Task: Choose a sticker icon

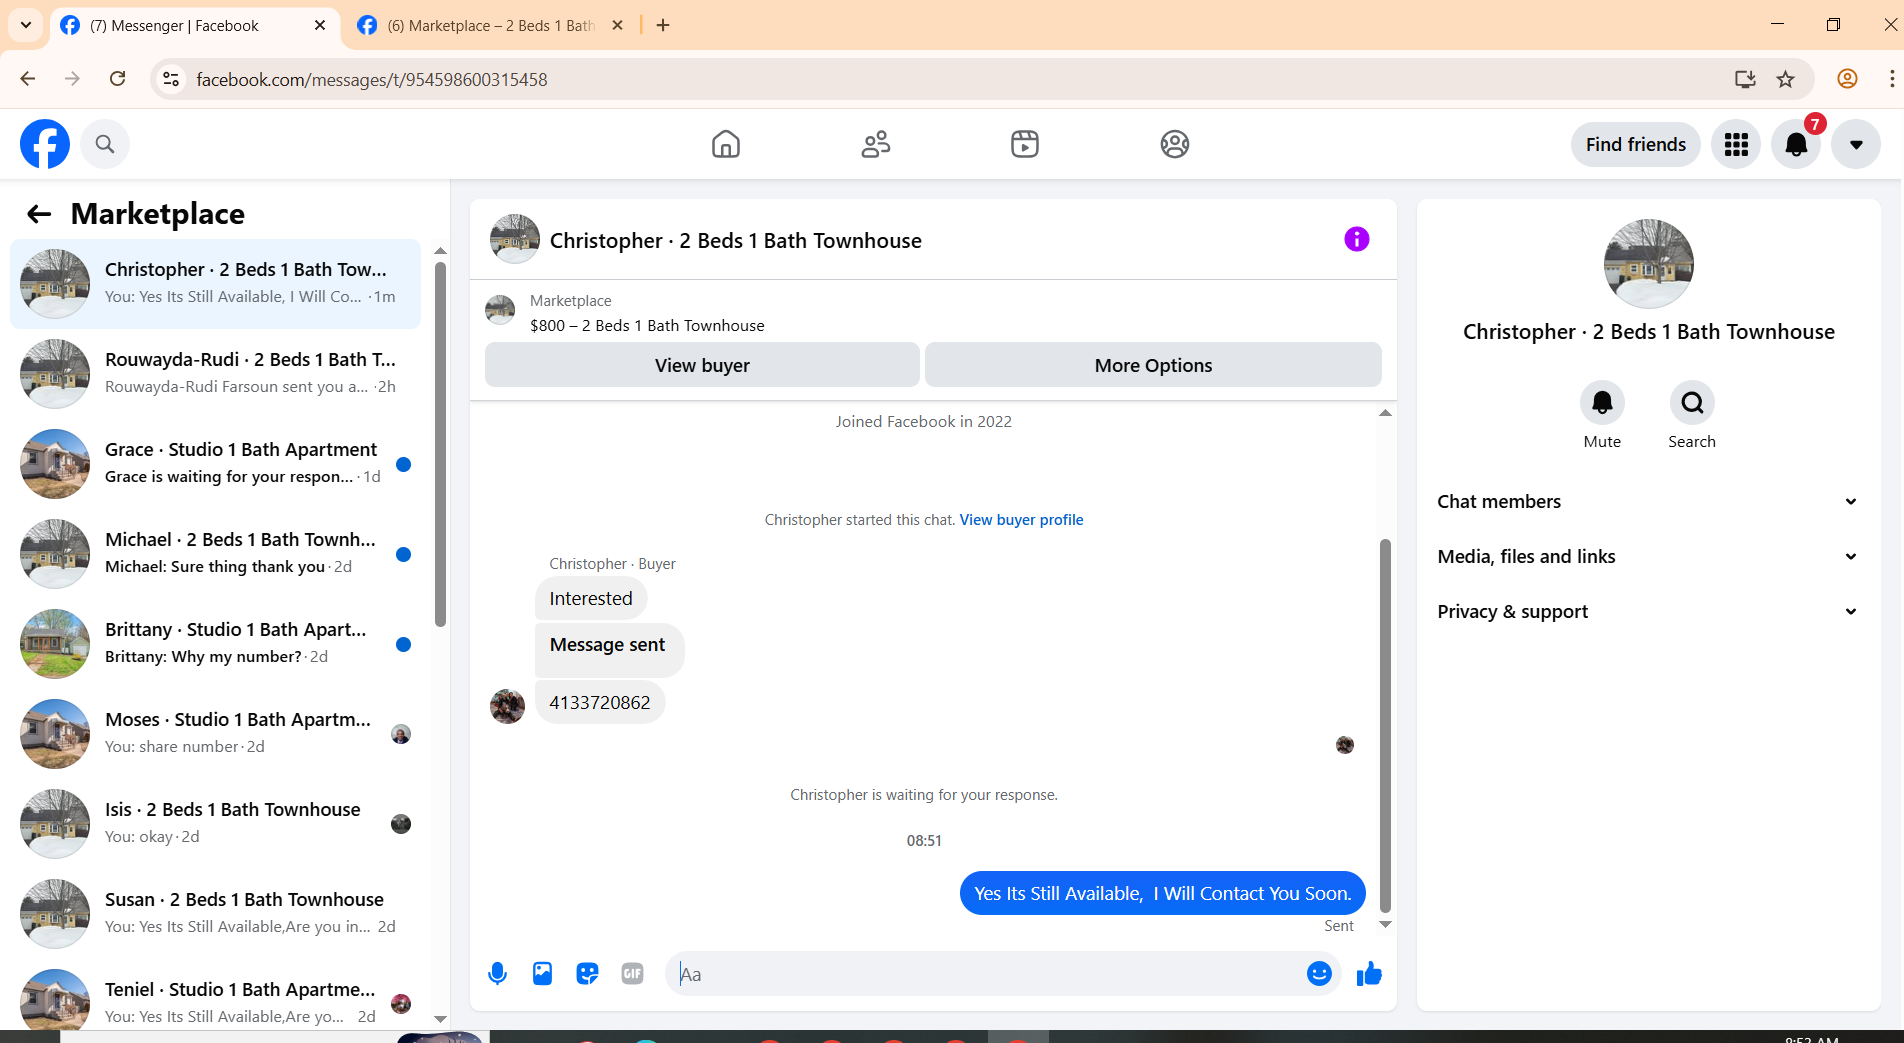Action: [587, 973]
